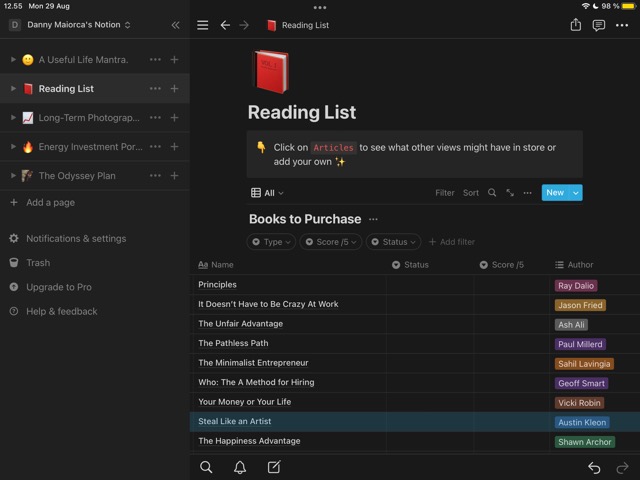Image resolution: width=640 pixels, height=480 pixels.
Task: Open the hamburger menu icon
Action: coord(202,25)
